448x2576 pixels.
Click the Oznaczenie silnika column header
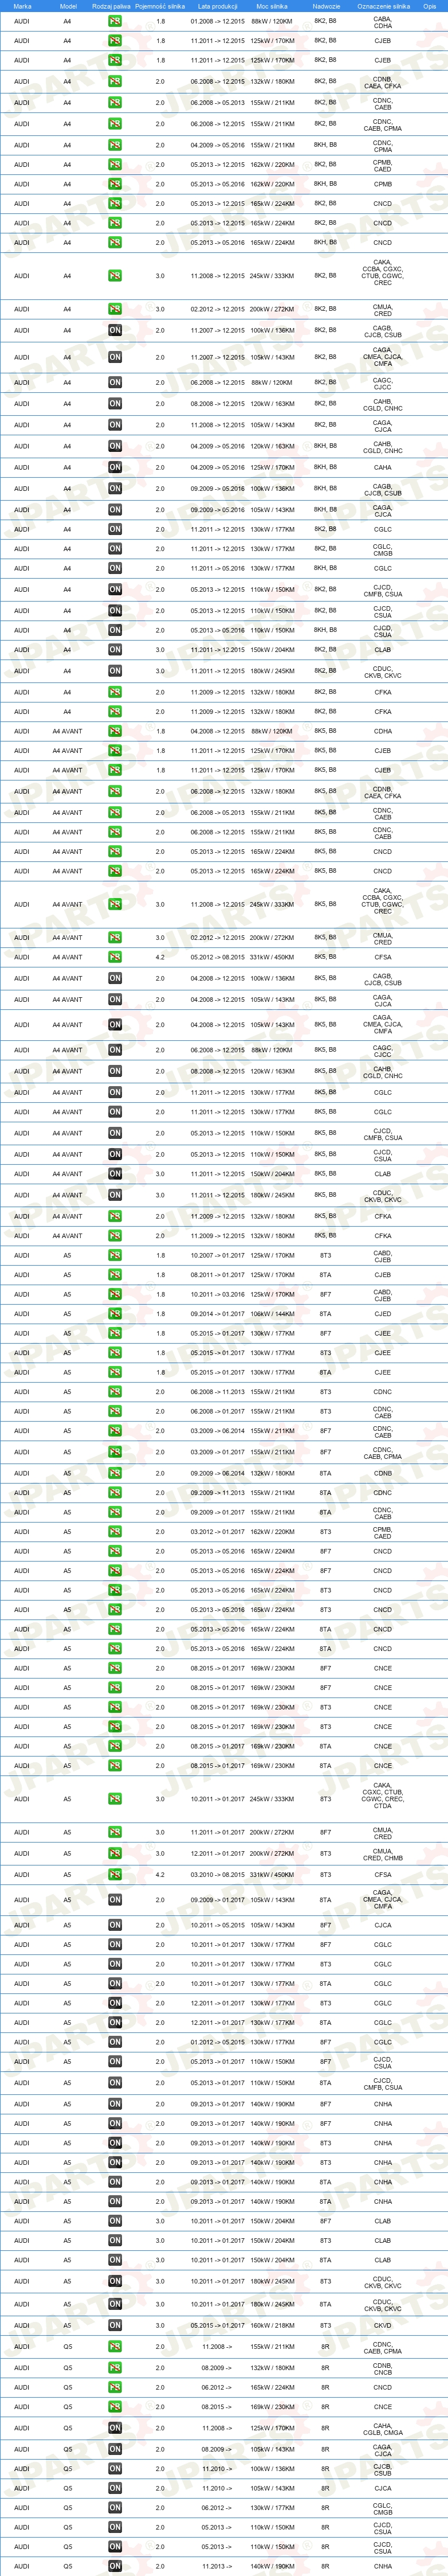tap(383, 6)
